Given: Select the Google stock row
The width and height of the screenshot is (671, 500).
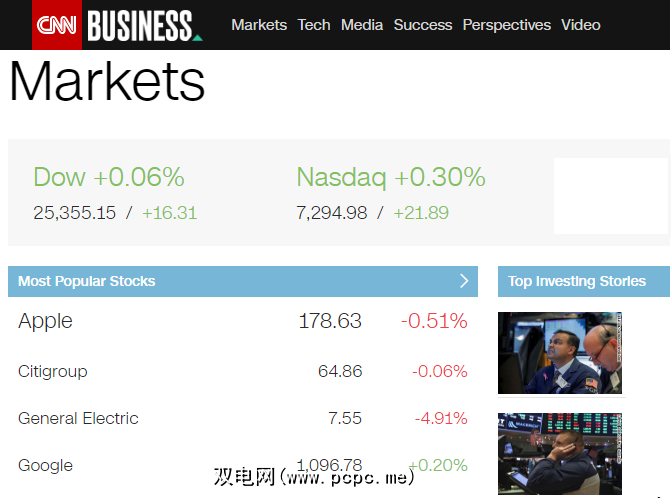Looking at the screenshot, I should point(46,465).
